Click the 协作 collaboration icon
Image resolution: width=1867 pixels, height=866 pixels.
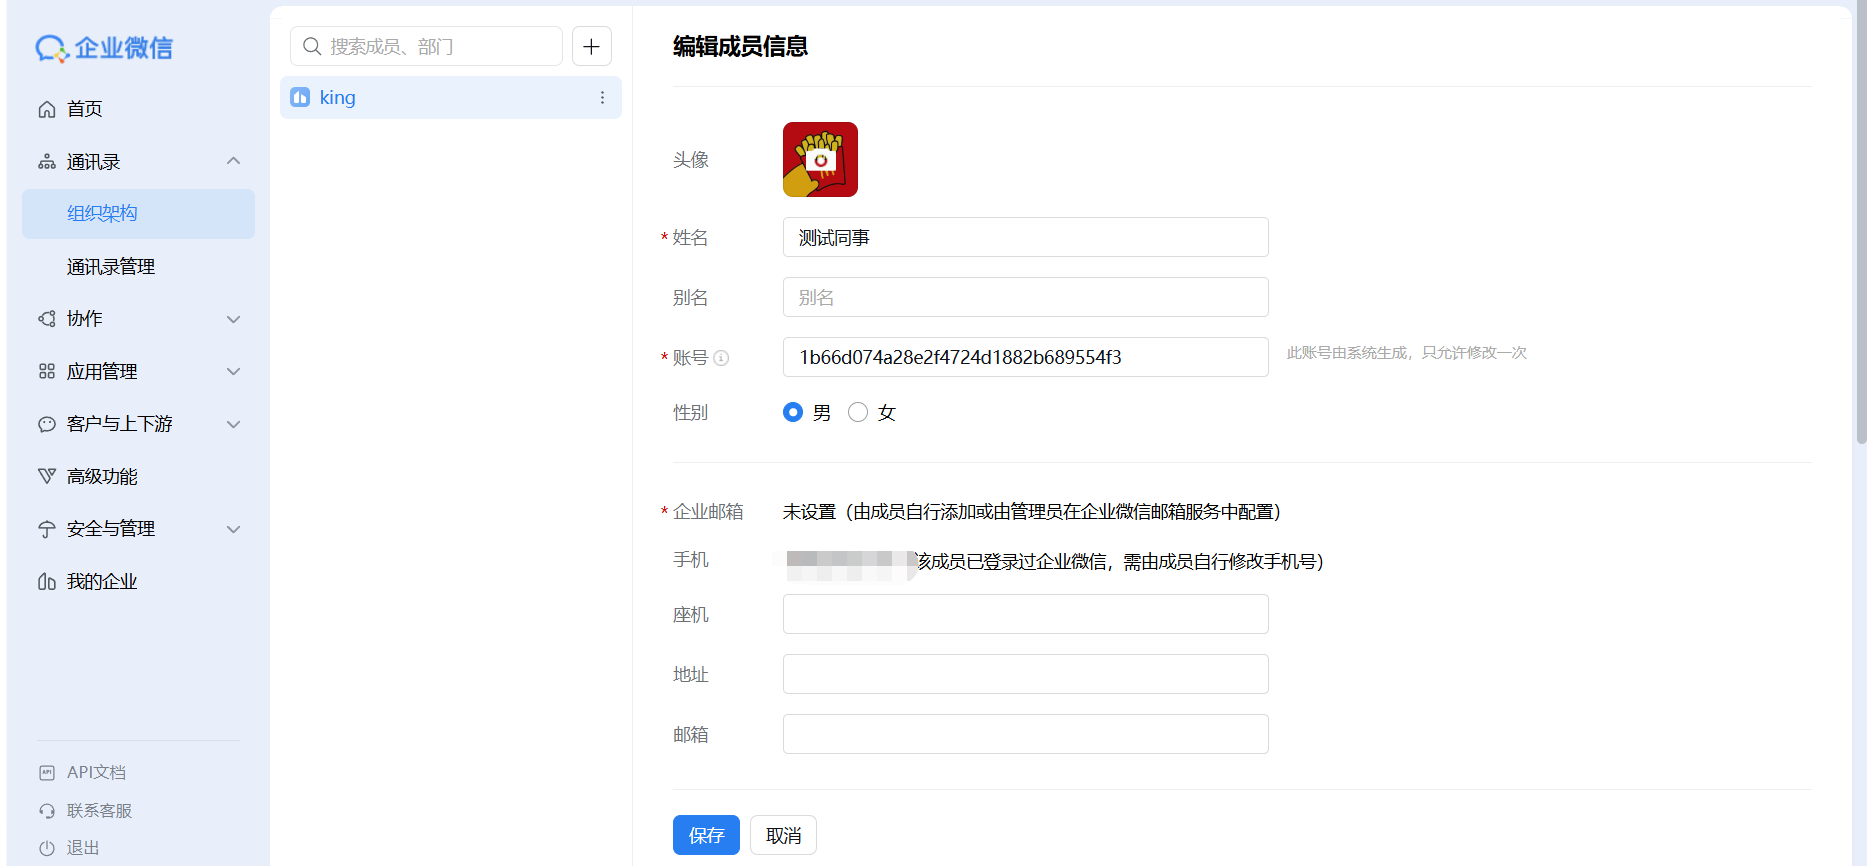[x=47, y=319]
